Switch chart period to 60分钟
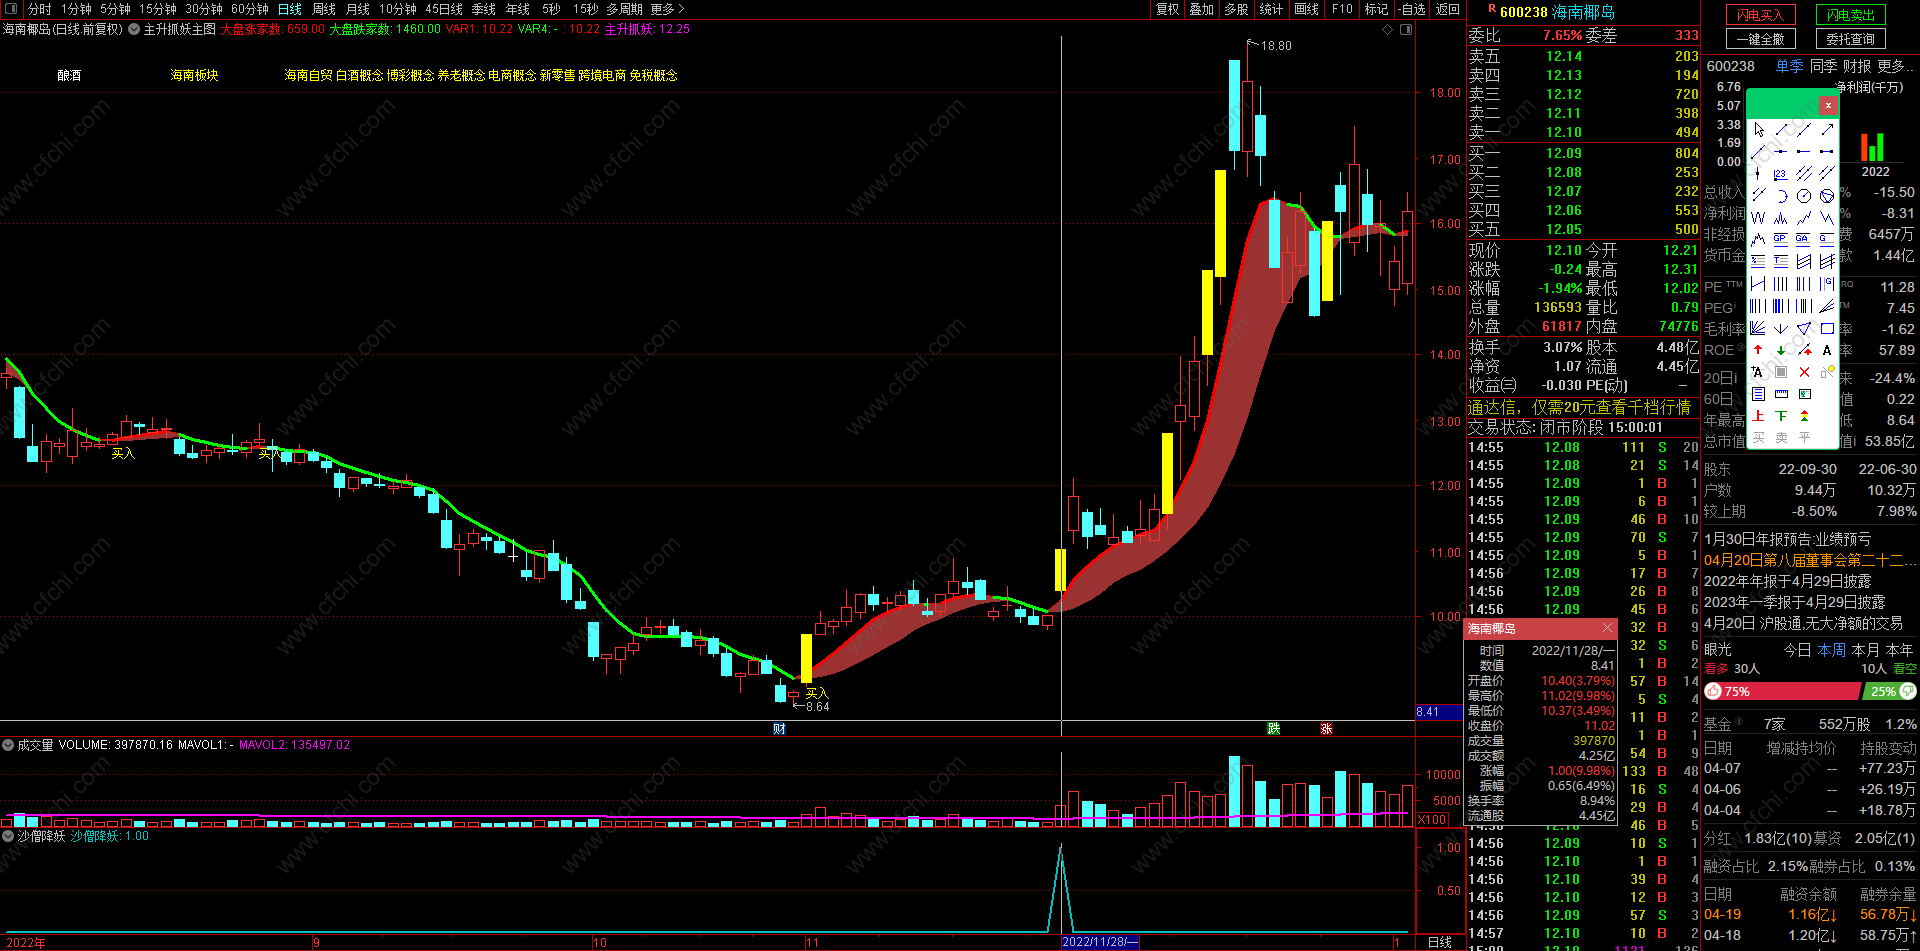Image resolution: width=1920 pixels, height=951 pixels. [250, 9]
